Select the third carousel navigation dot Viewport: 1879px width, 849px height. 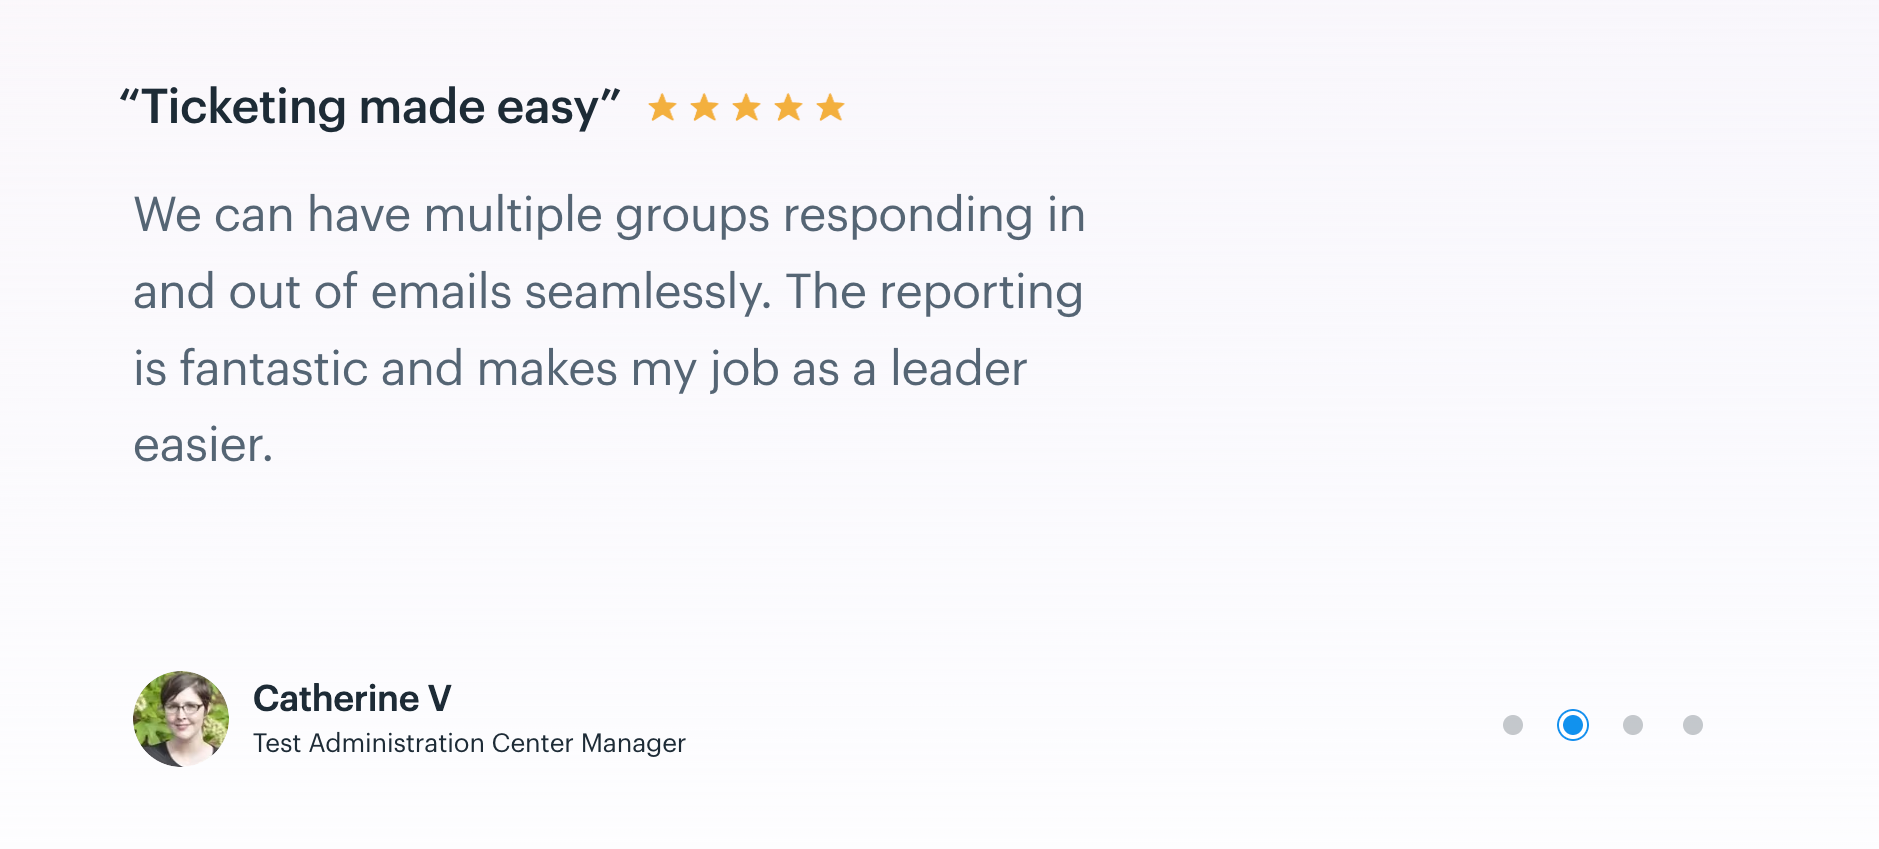(x=1633, y=725)
